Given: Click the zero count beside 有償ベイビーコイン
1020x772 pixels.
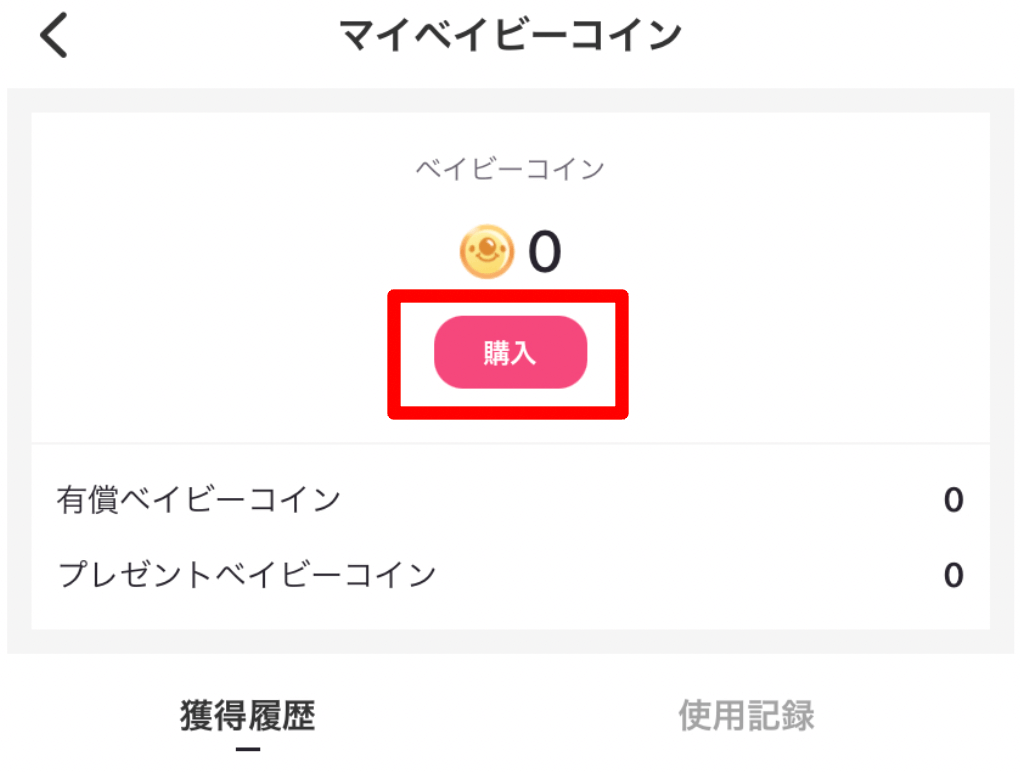Looking at the screenshot, I should point(953,499).
